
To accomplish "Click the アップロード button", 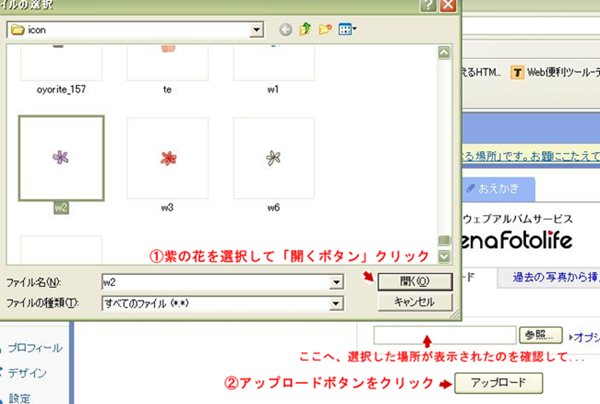I will click(x=499, y=383).
